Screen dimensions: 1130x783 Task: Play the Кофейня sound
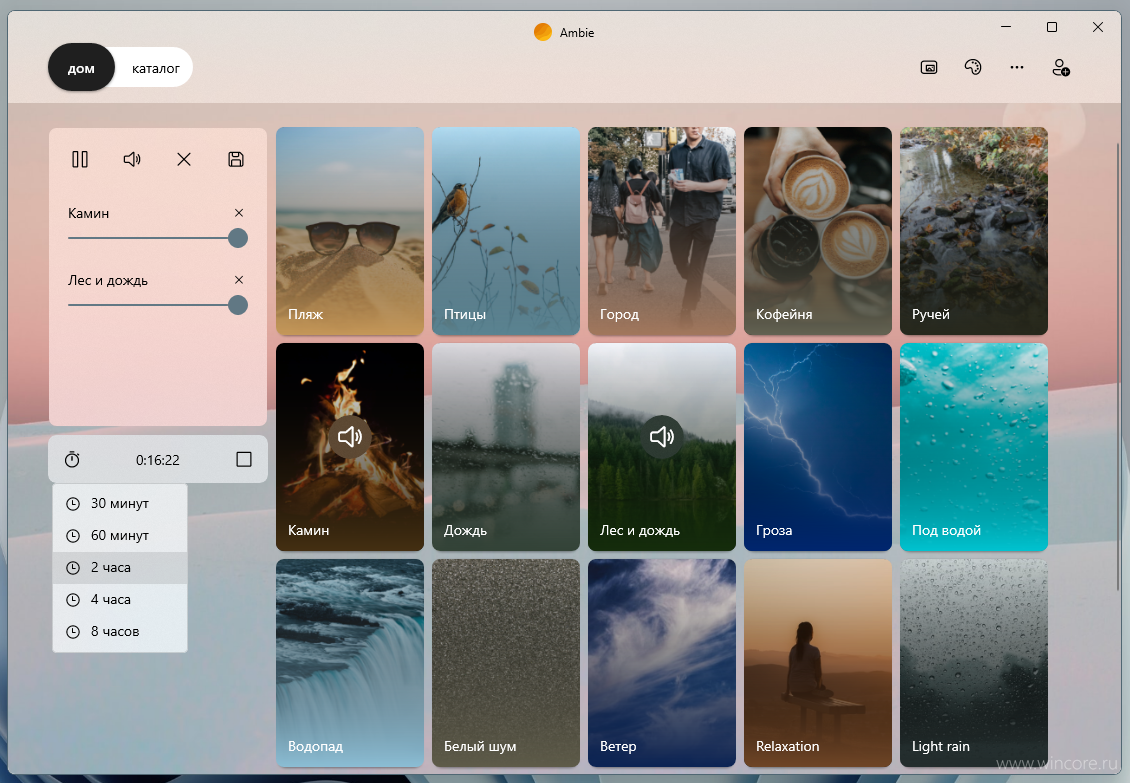[x=818, y=231]
